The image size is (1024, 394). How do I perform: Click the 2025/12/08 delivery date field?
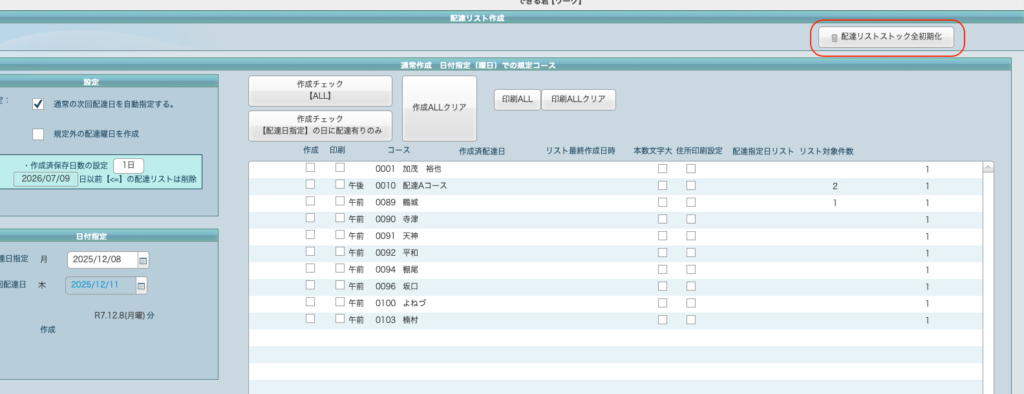tap(103, 260)
